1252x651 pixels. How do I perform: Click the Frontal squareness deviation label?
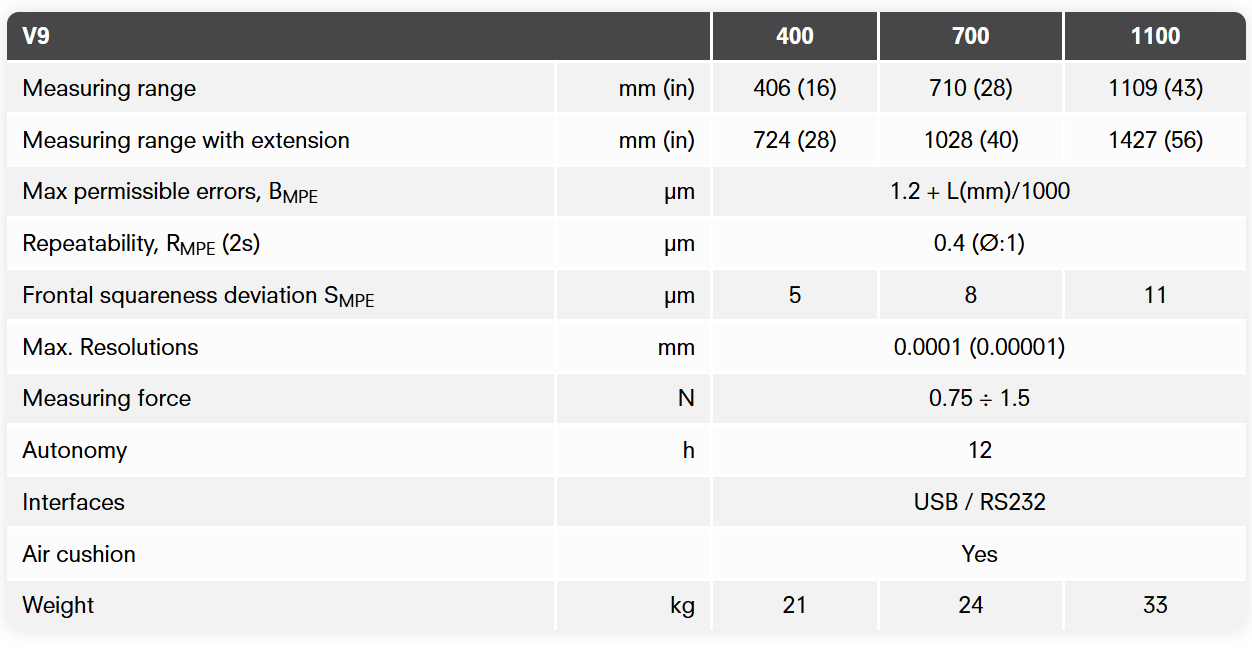point(198,296)
